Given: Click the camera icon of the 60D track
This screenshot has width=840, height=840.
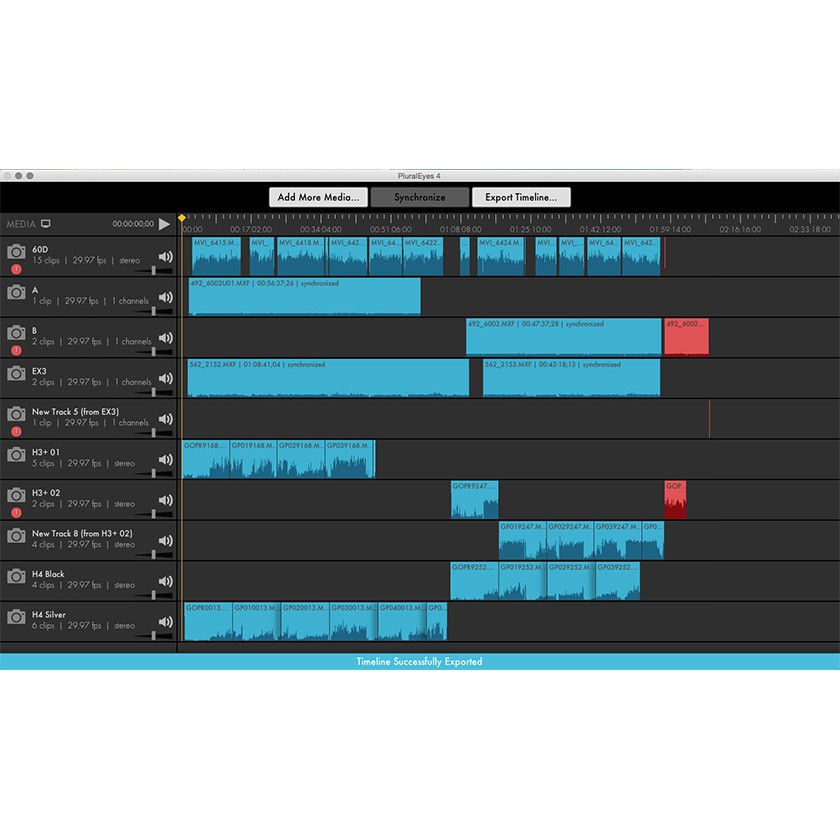Looking at the screenshot, I should tap(16, 252).
